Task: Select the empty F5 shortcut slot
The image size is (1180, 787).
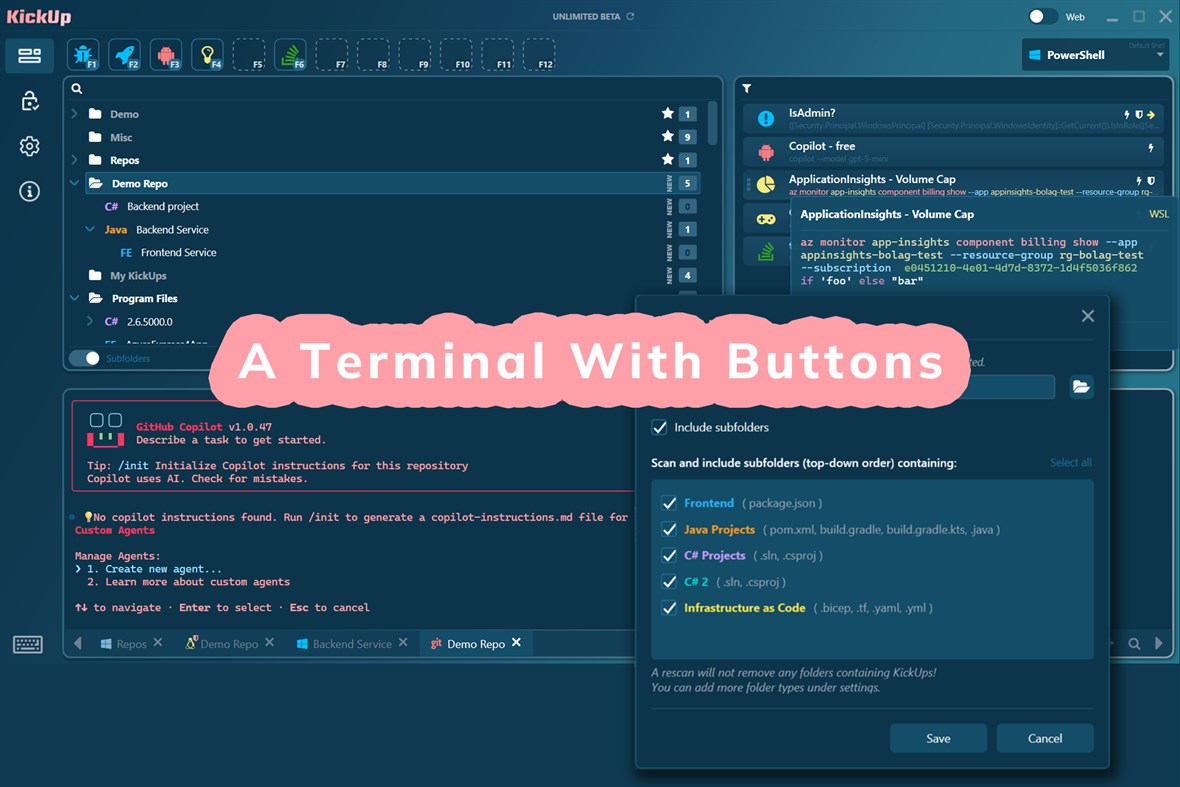Action: (x=249, y=55)
